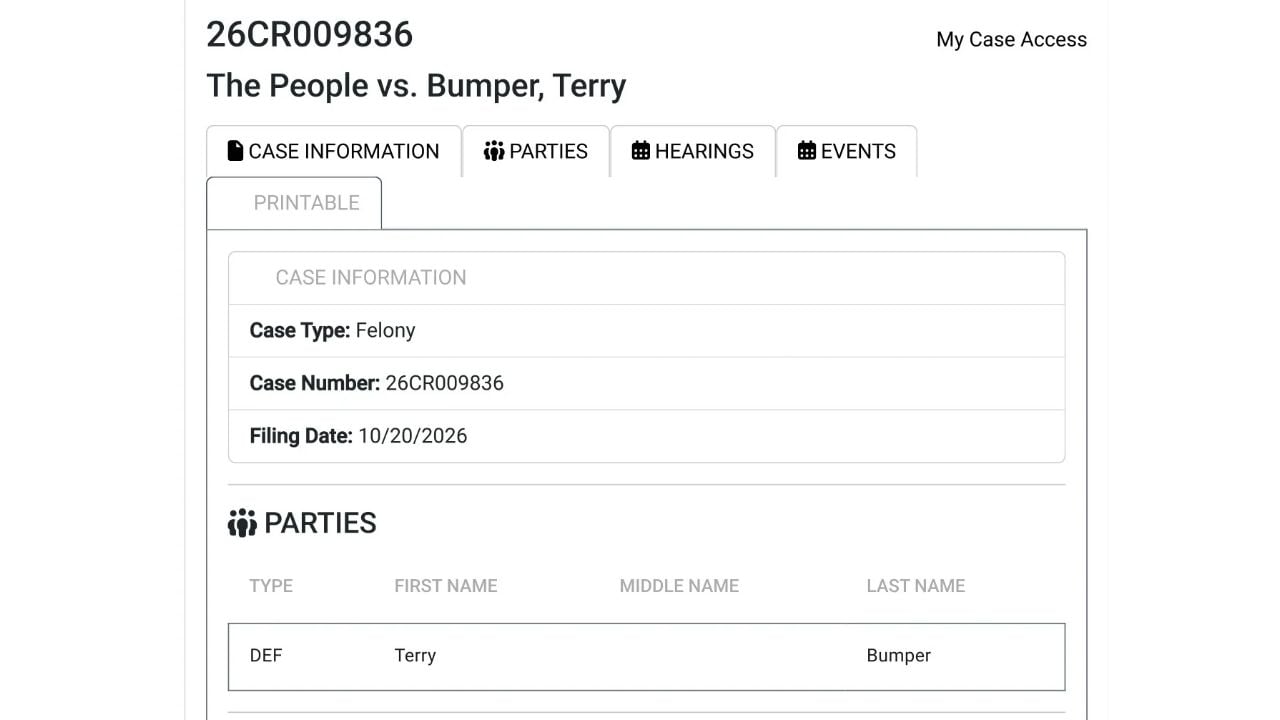Switch to the Parties tab
The height and width of the screenshot is (720, 1280).
pyautogui.click(x=536, y=151)
